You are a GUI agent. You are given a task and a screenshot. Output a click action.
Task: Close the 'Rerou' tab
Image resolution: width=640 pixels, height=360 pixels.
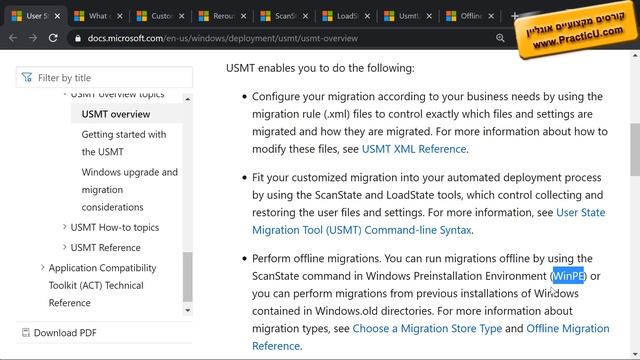(244, 16)
